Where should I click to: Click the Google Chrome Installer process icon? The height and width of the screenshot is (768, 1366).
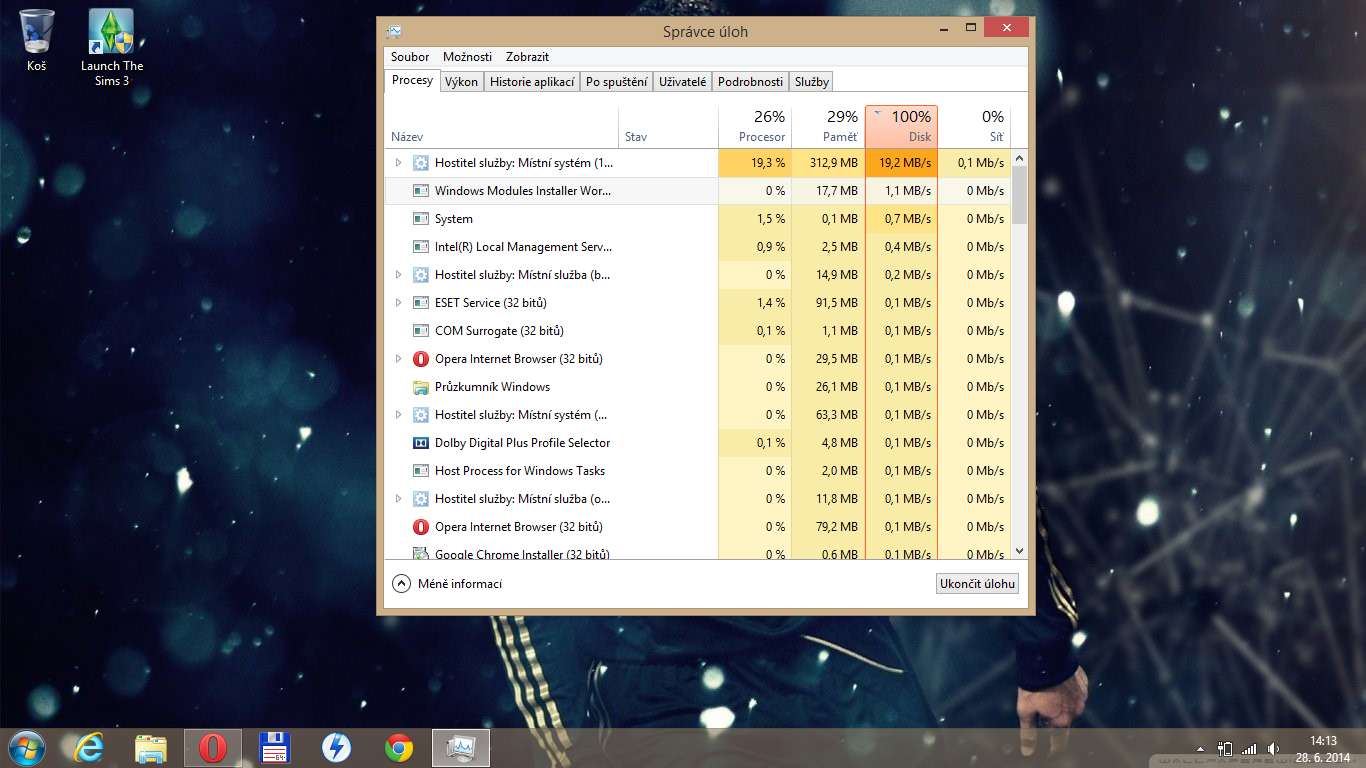coord(421,553)
